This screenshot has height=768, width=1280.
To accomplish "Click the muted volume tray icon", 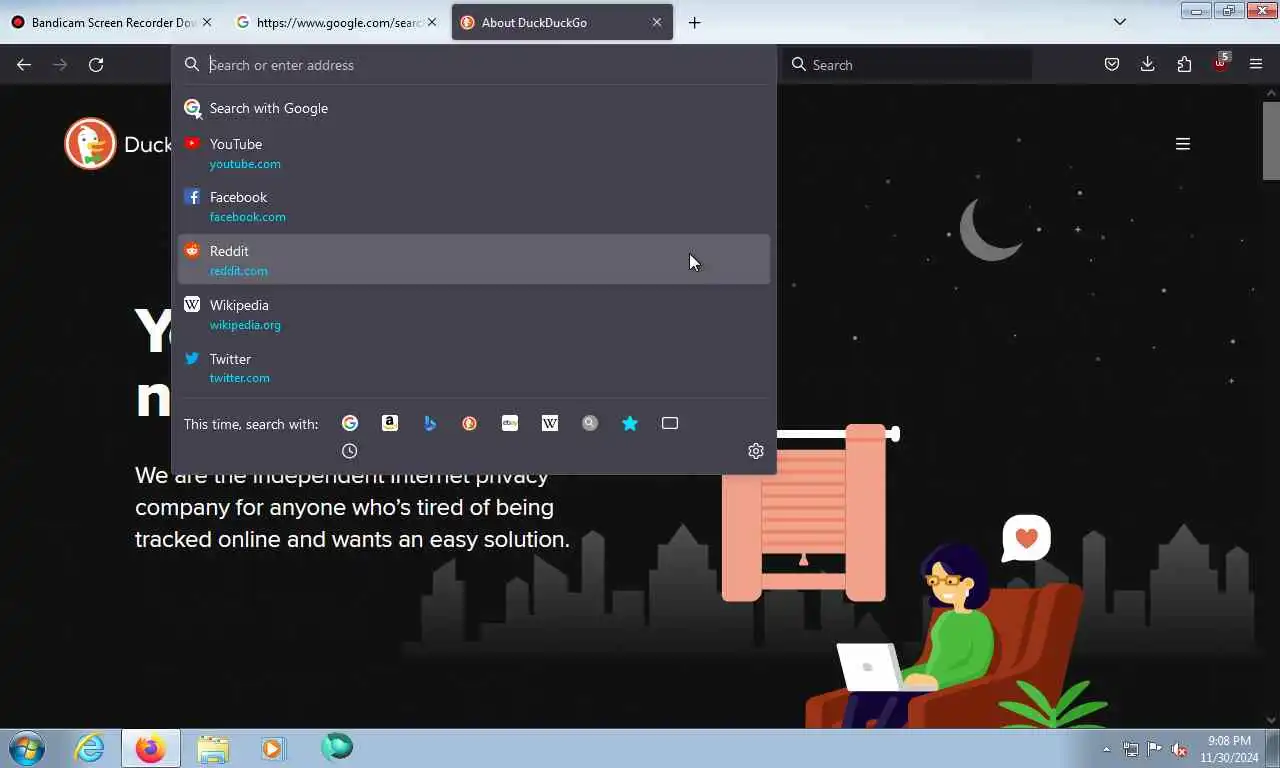I will coord(1179,749).
